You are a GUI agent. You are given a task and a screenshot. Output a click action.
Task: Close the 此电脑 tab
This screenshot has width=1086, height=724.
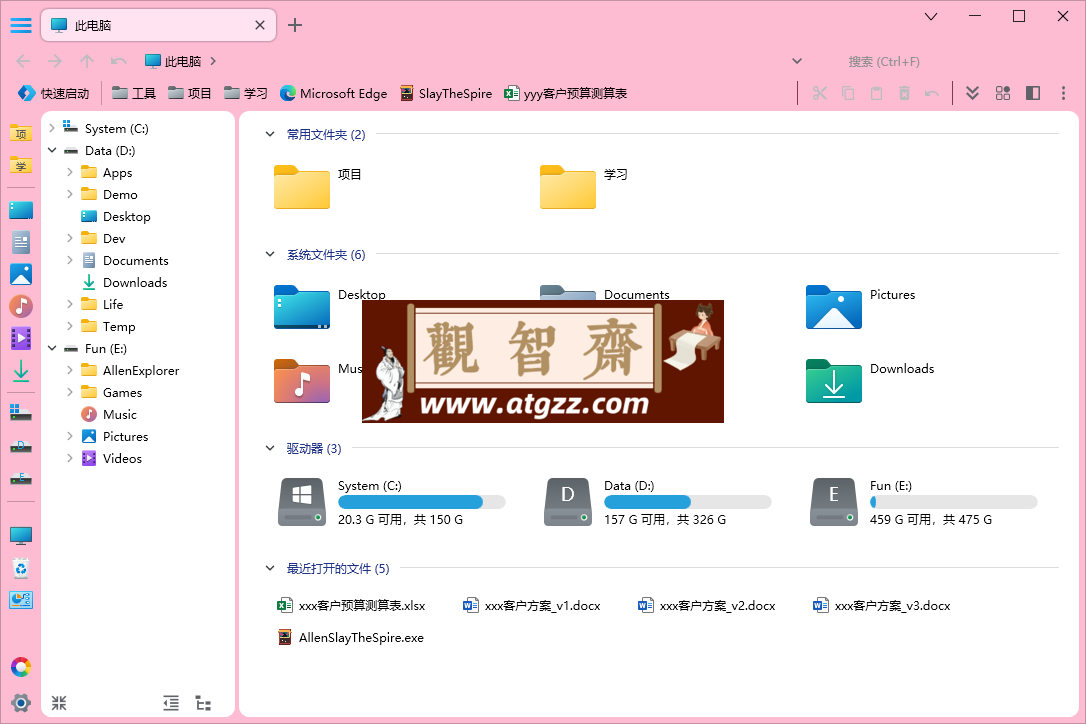(x=260, y=26)
